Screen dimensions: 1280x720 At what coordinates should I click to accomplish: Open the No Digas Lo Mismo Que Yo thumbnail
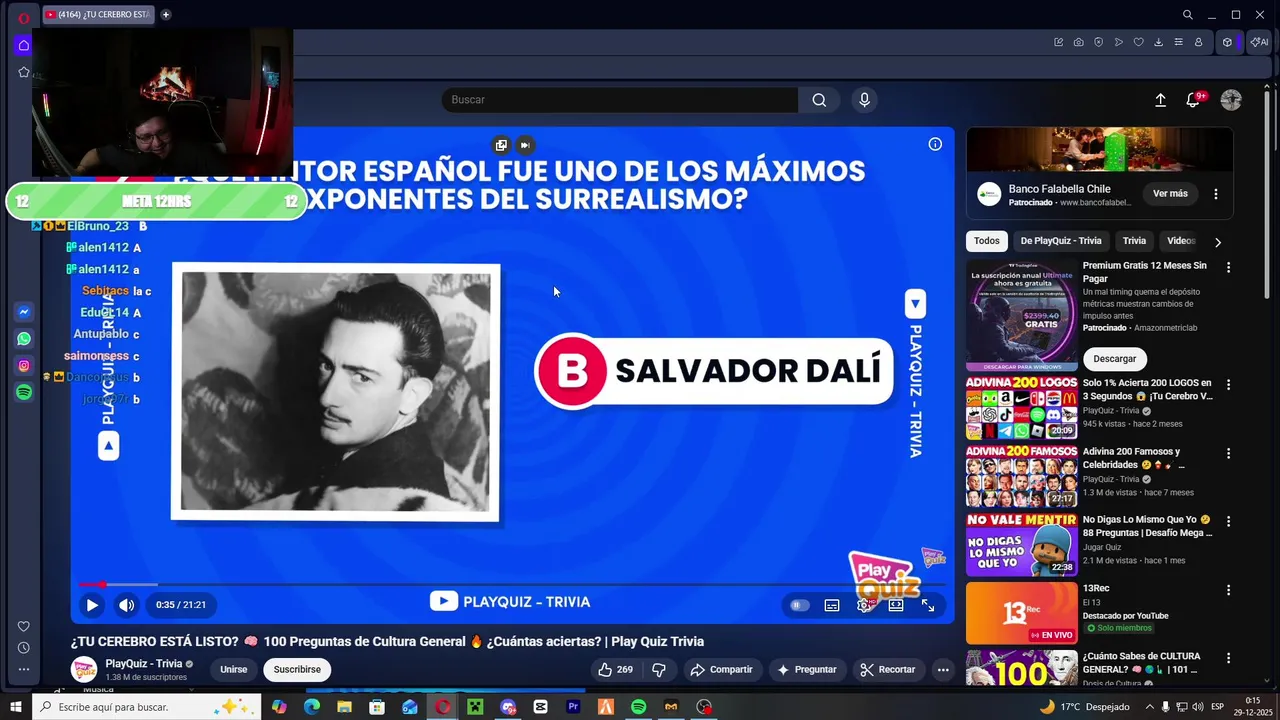[x=1022, y=545]
